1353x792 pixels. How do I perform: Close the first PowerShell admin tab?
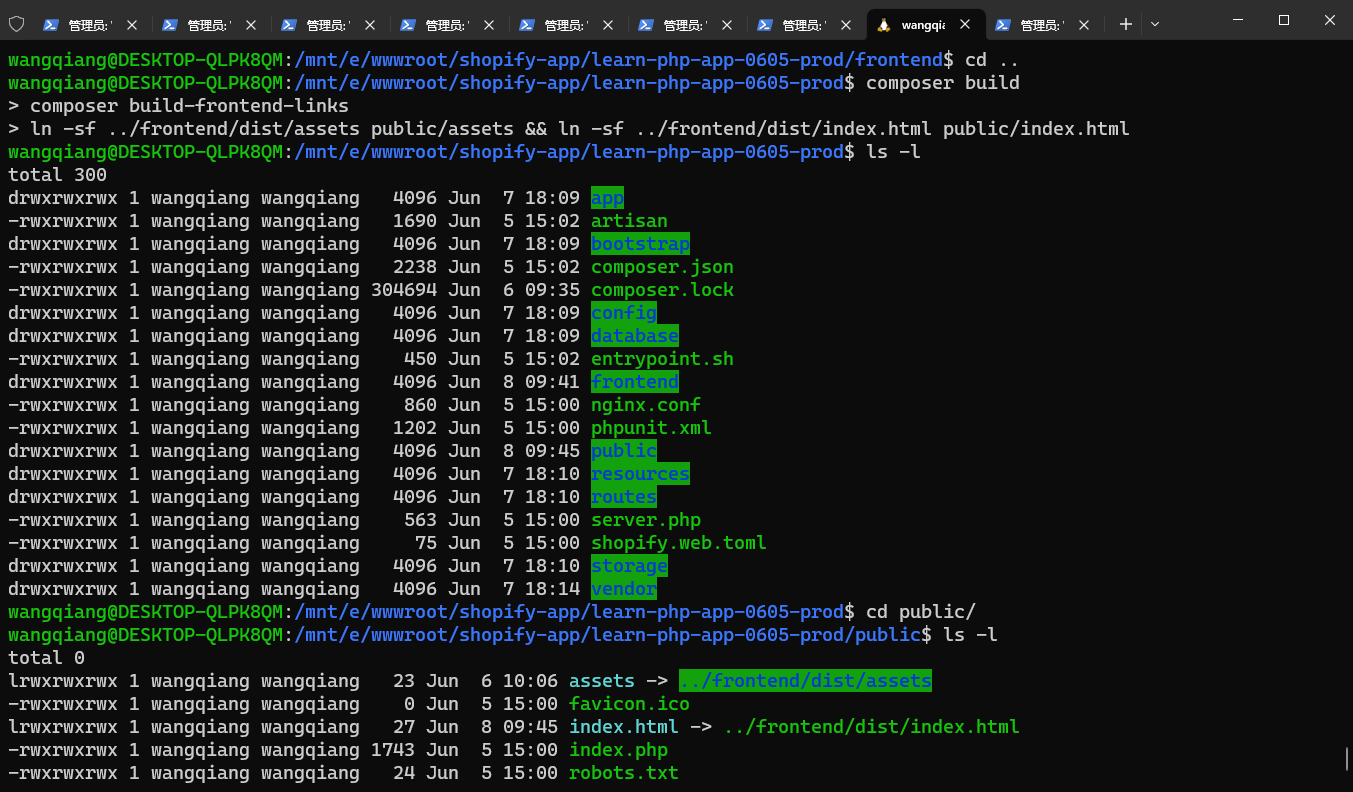[x=131, y=25]
